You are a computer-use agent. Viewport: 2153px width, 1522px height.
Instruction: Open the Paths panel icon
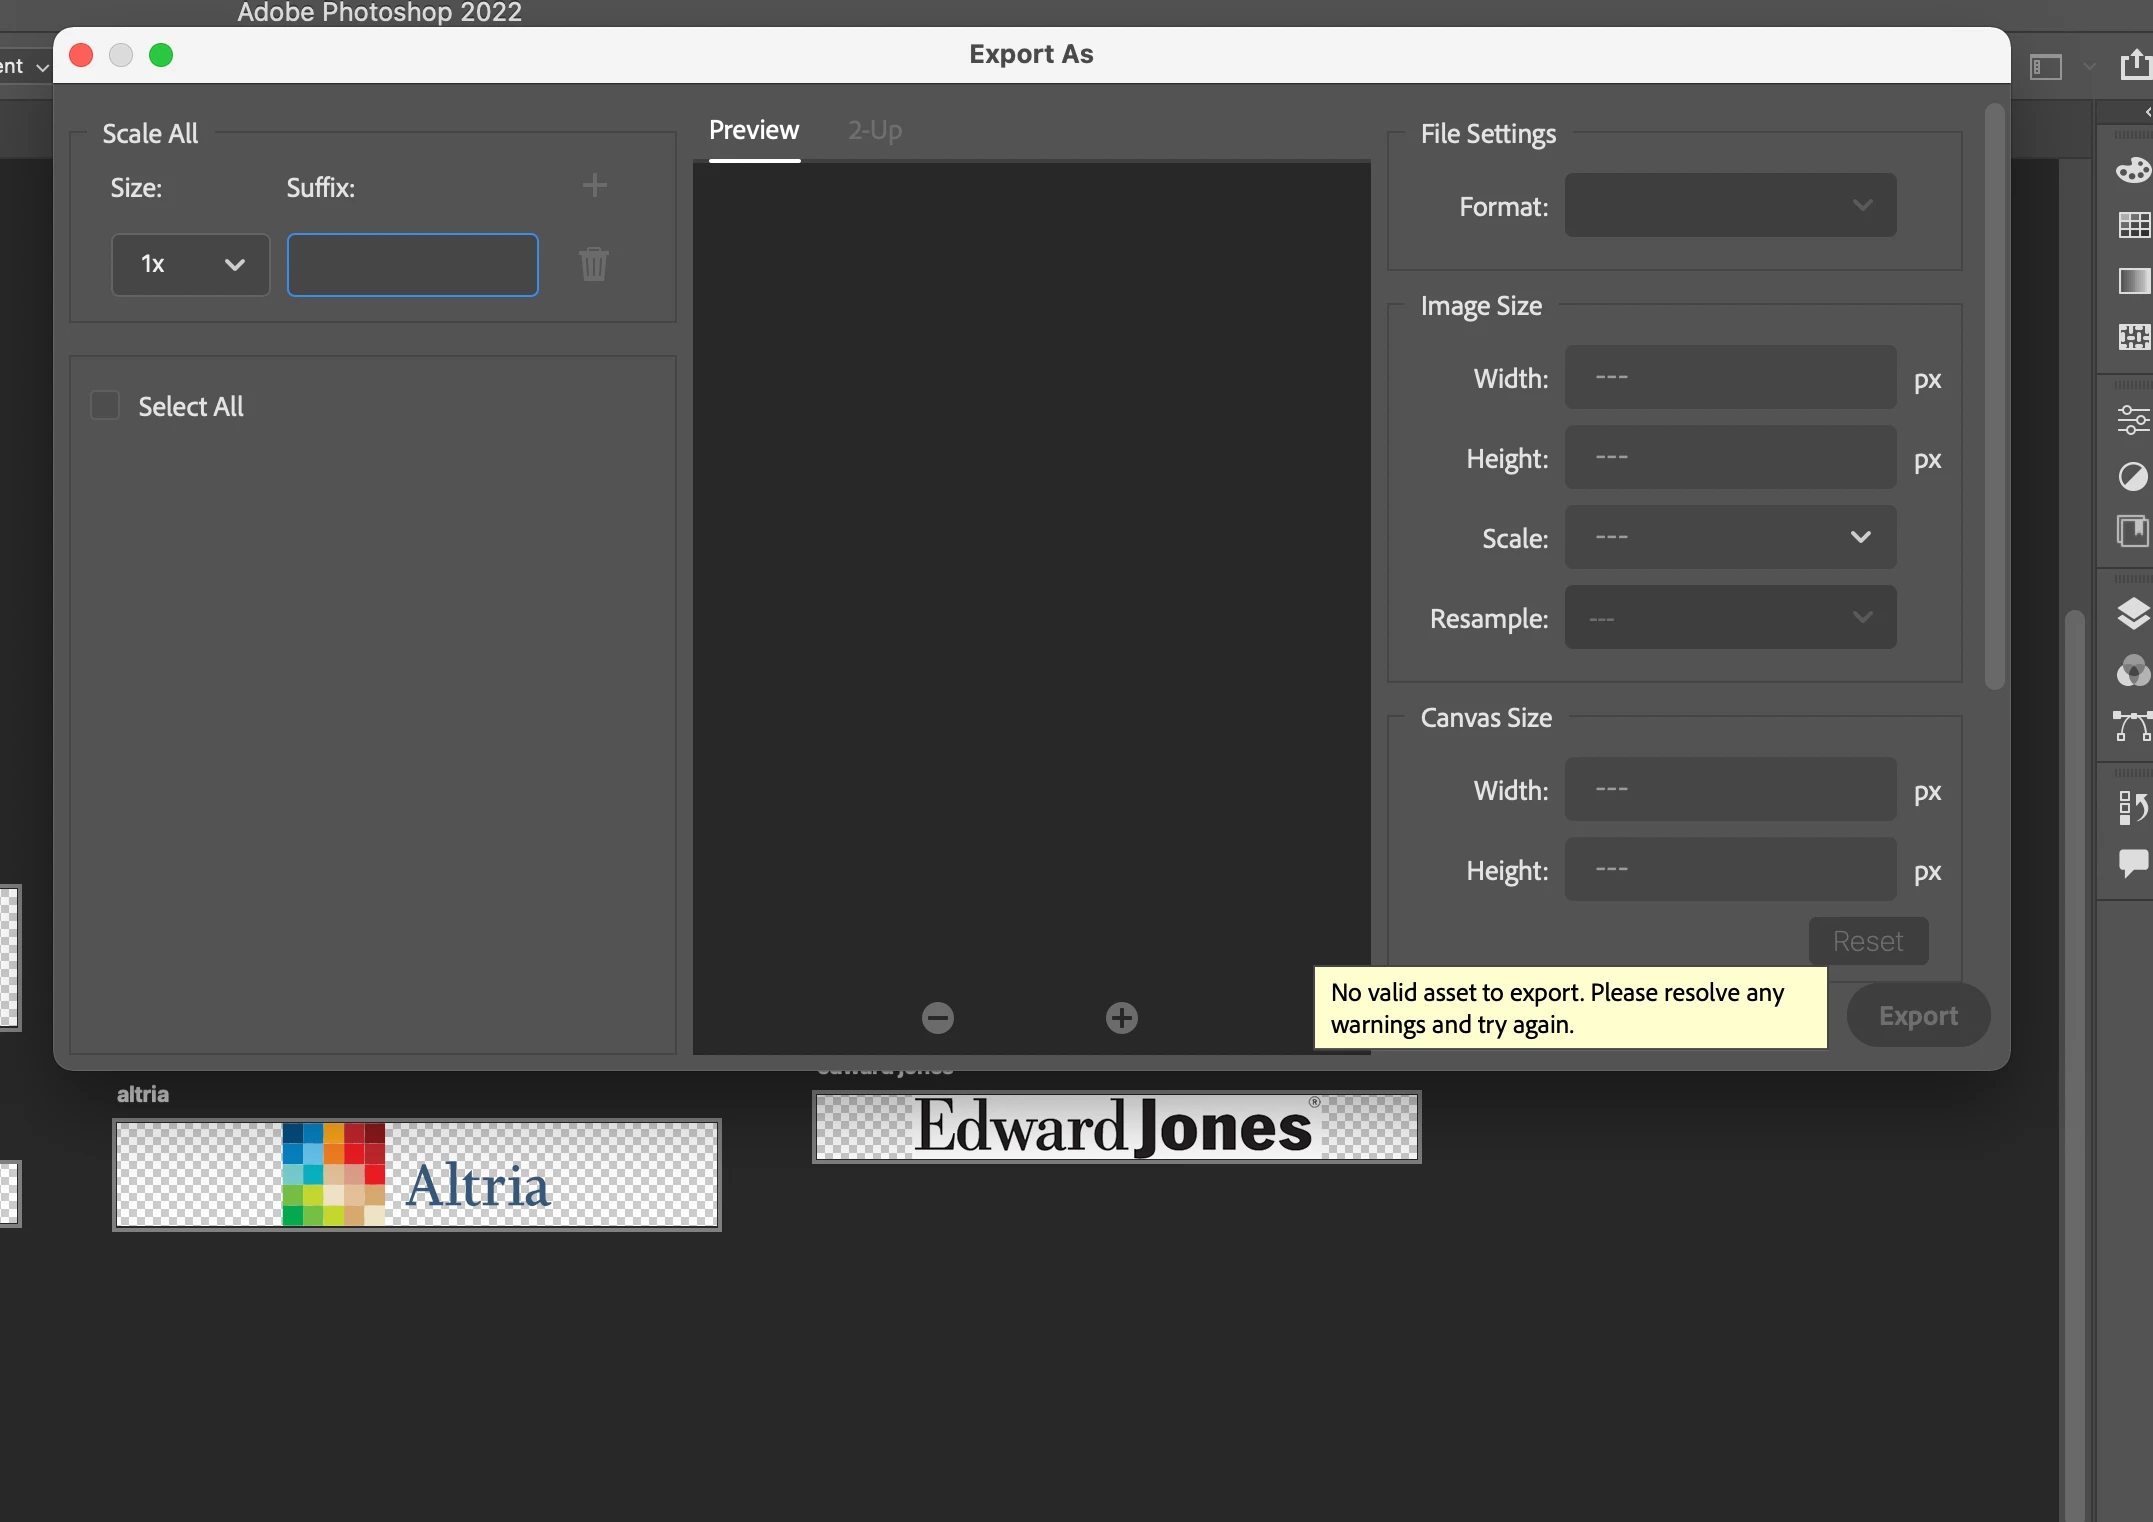click(x=2133, y=727)
